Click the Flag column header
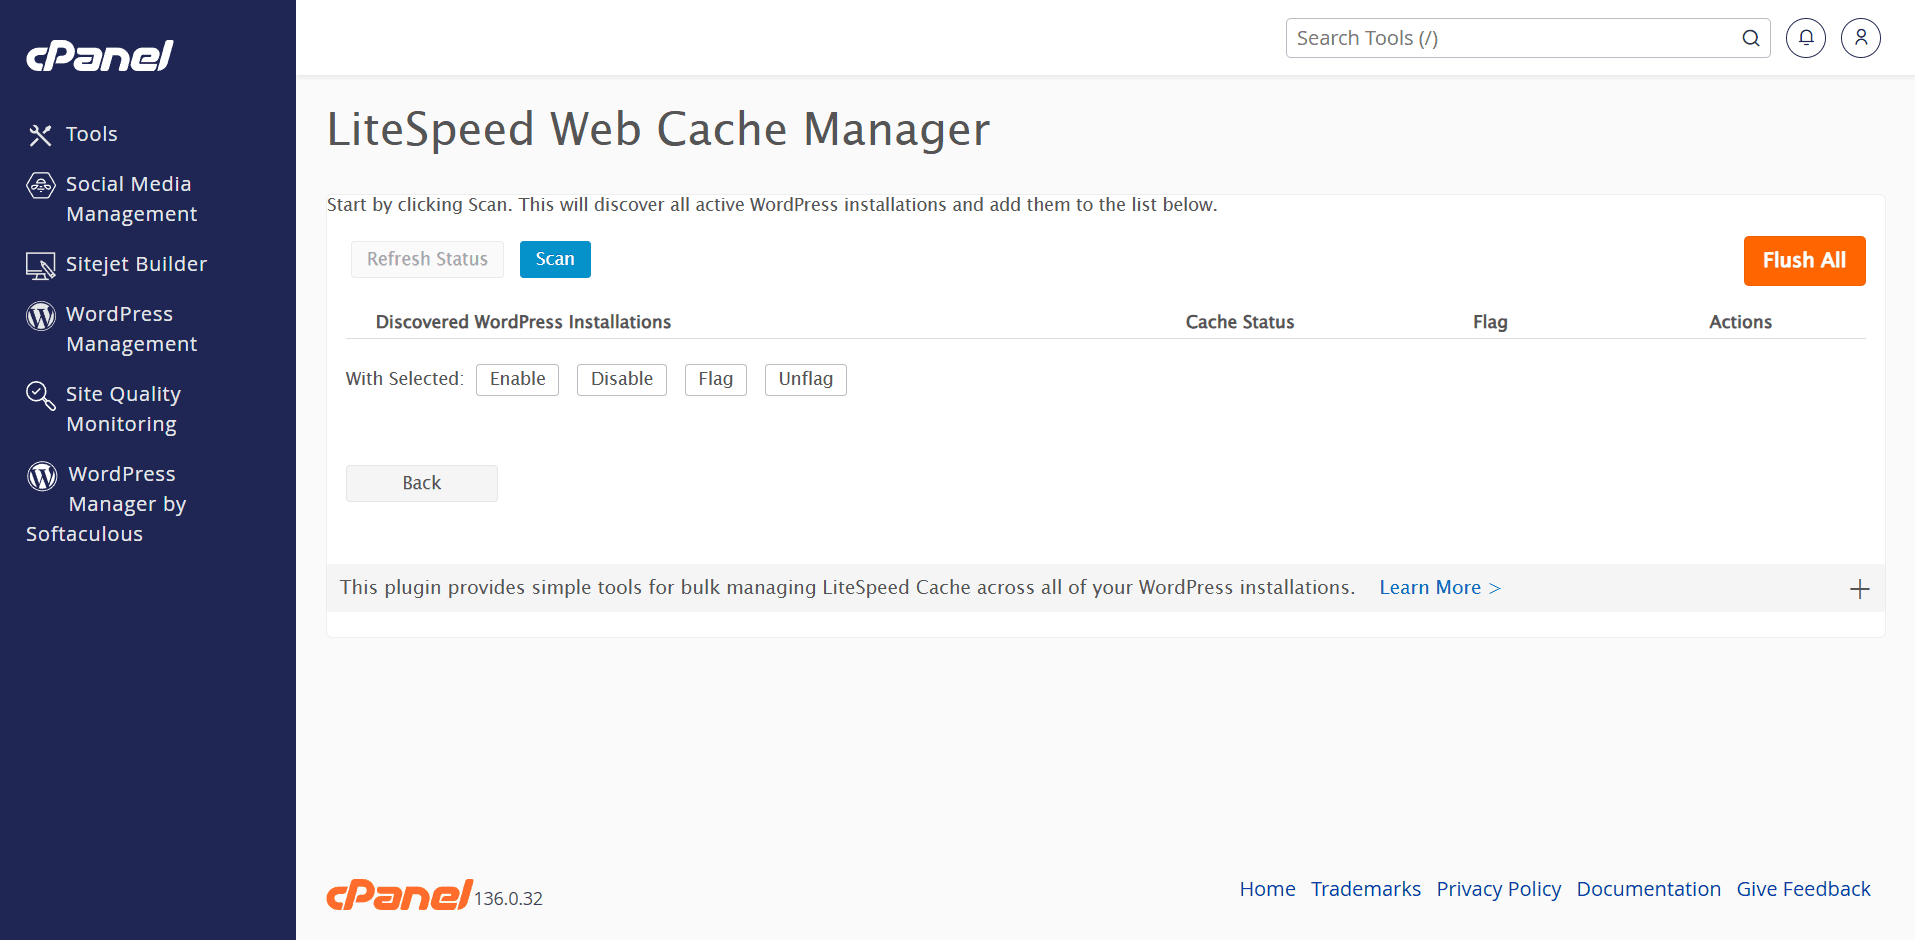The image size is (1915, 940). 1490,322
